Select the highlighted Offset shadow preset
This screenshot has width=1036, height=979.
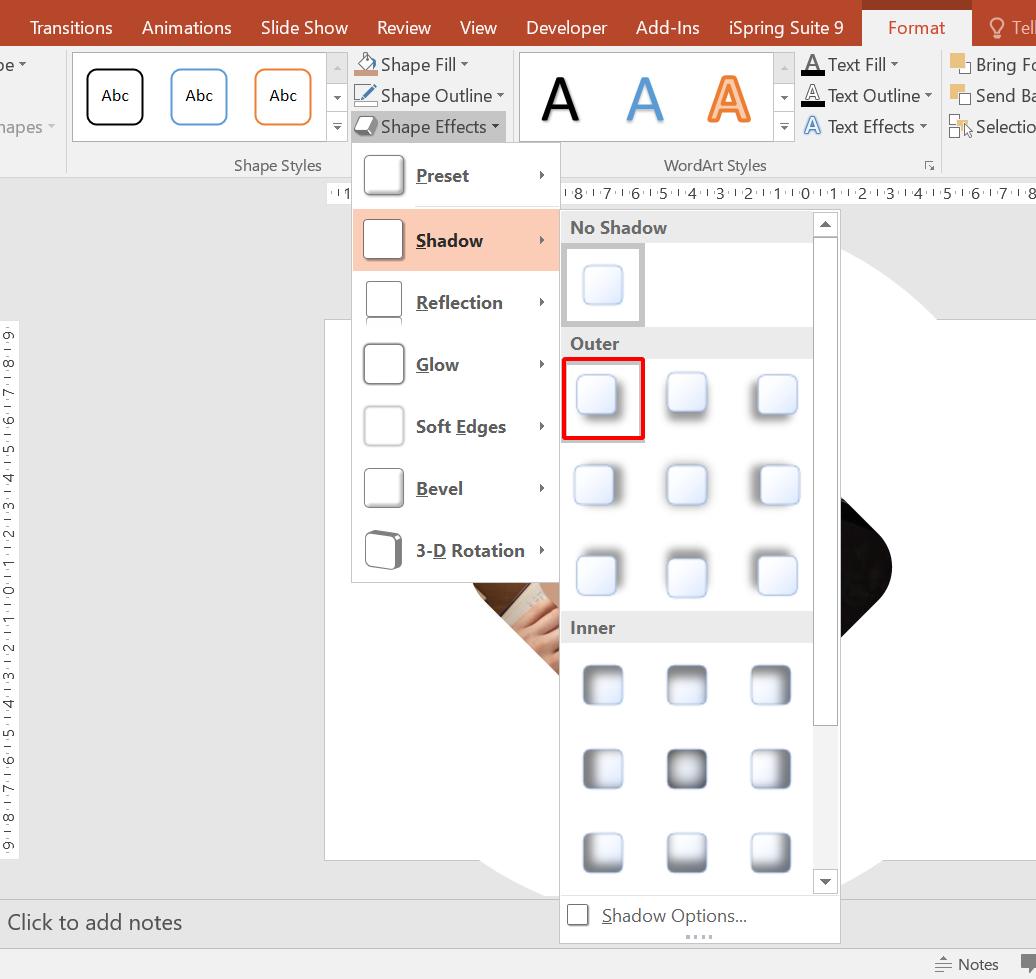pyautogui.click(x=603, y=397)
